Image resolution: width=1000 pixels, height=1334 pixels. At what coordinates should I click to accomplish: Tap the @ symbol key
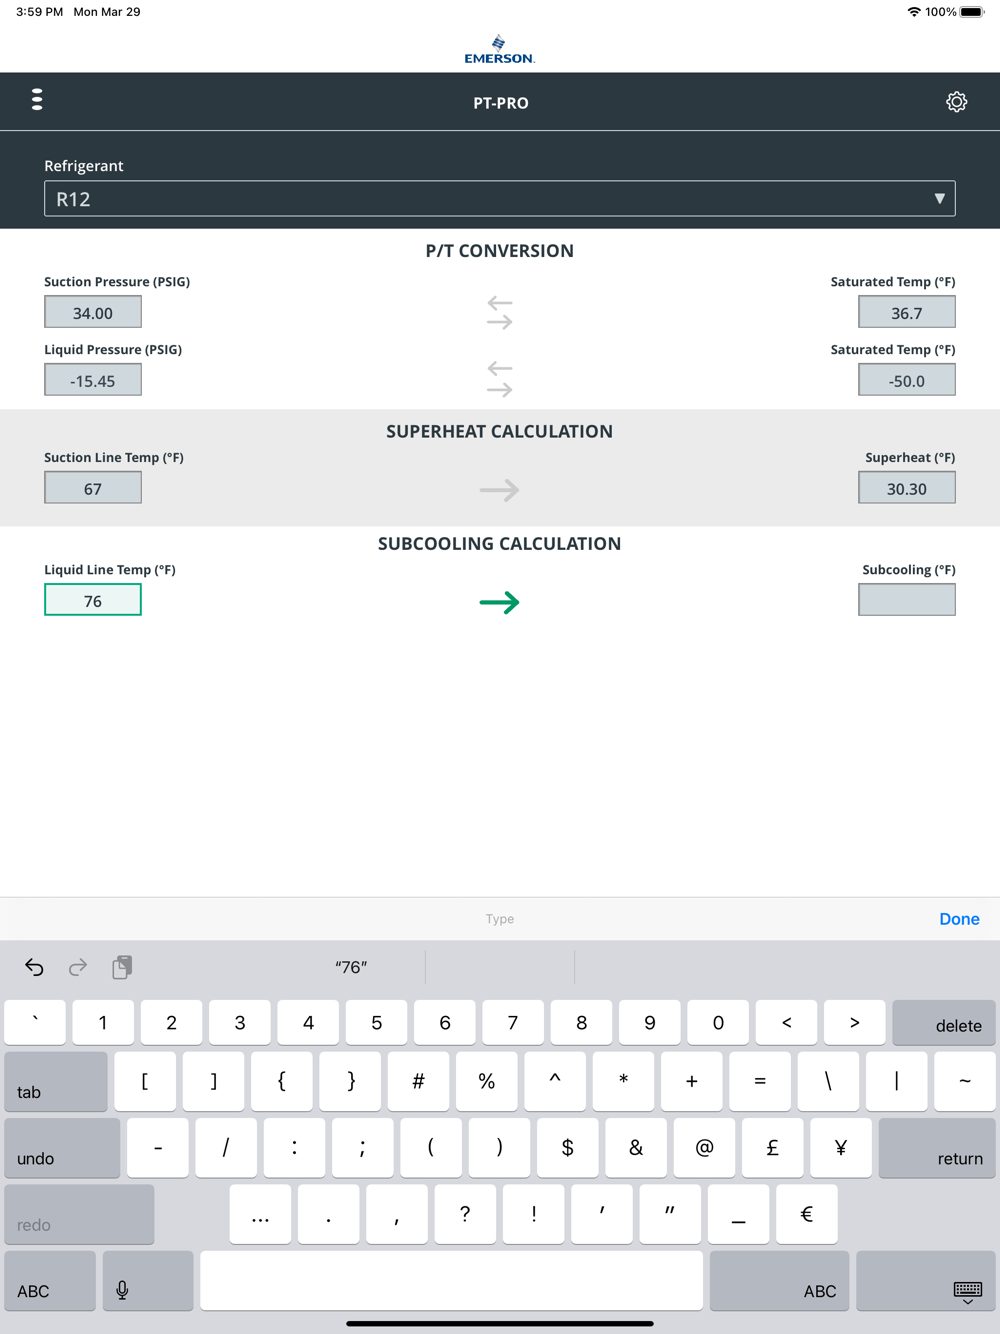(x=704, y=1148)
